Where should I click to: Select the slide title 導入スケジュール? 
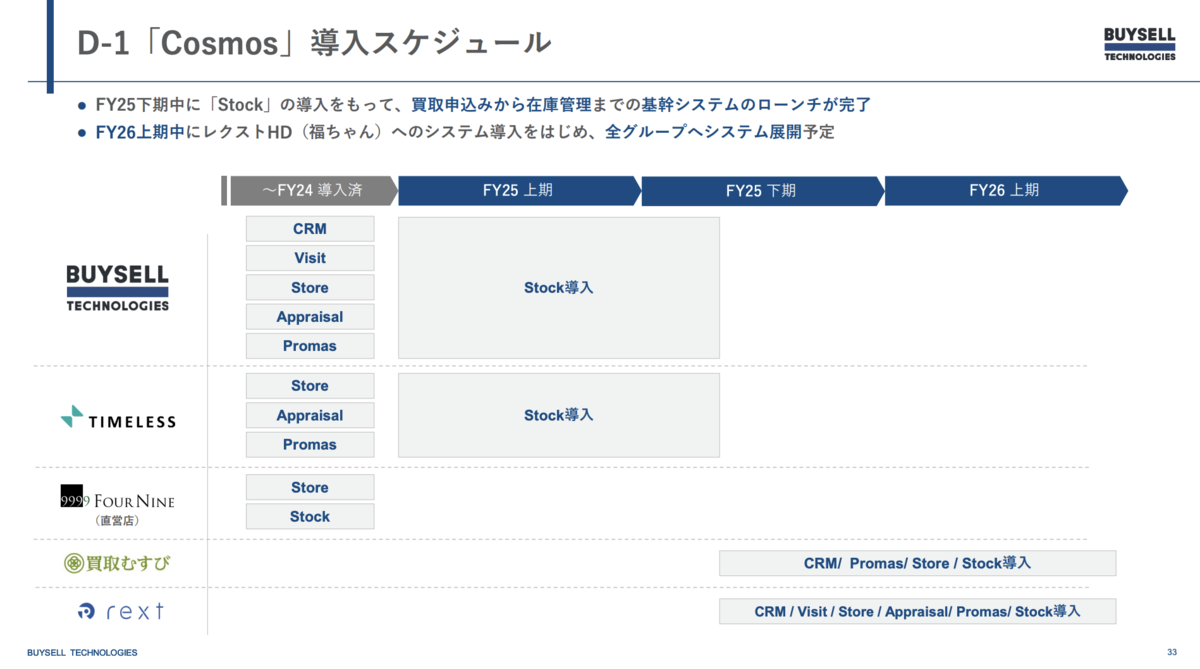431,43
